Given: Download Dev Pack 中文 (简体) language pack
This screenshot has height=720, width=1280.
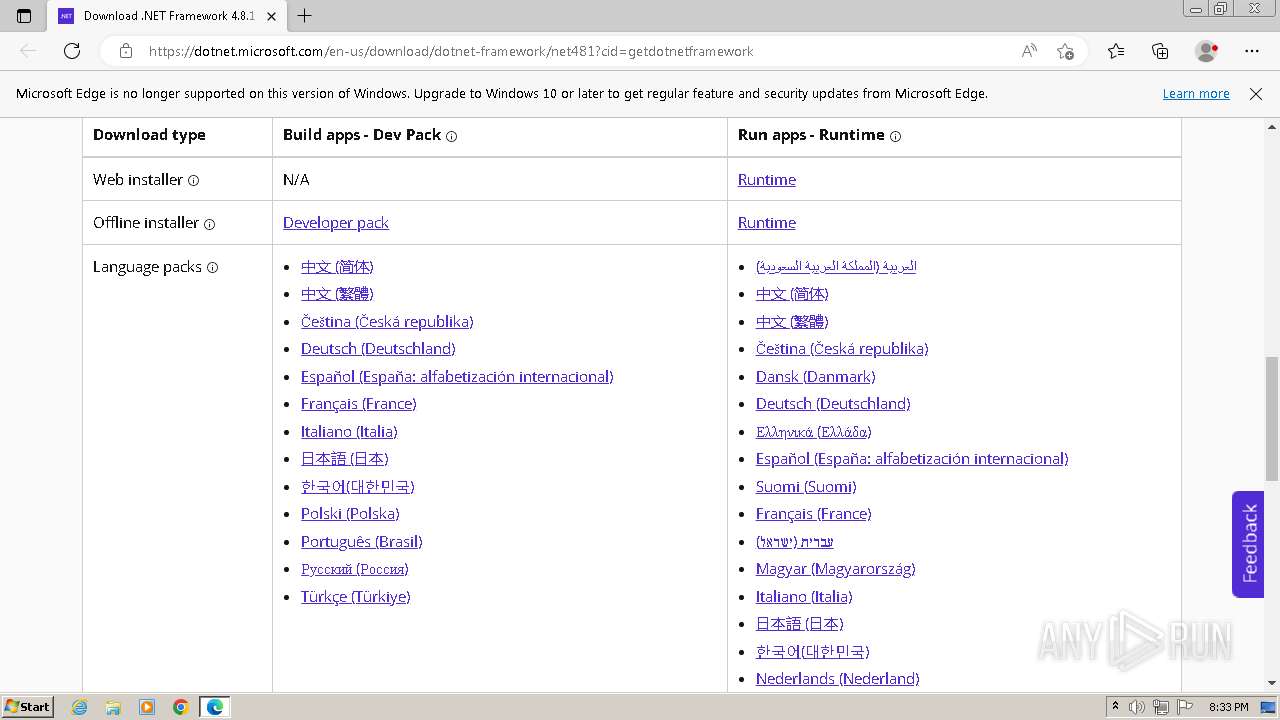Looking at the screenshot, I should tap(337, 267).
